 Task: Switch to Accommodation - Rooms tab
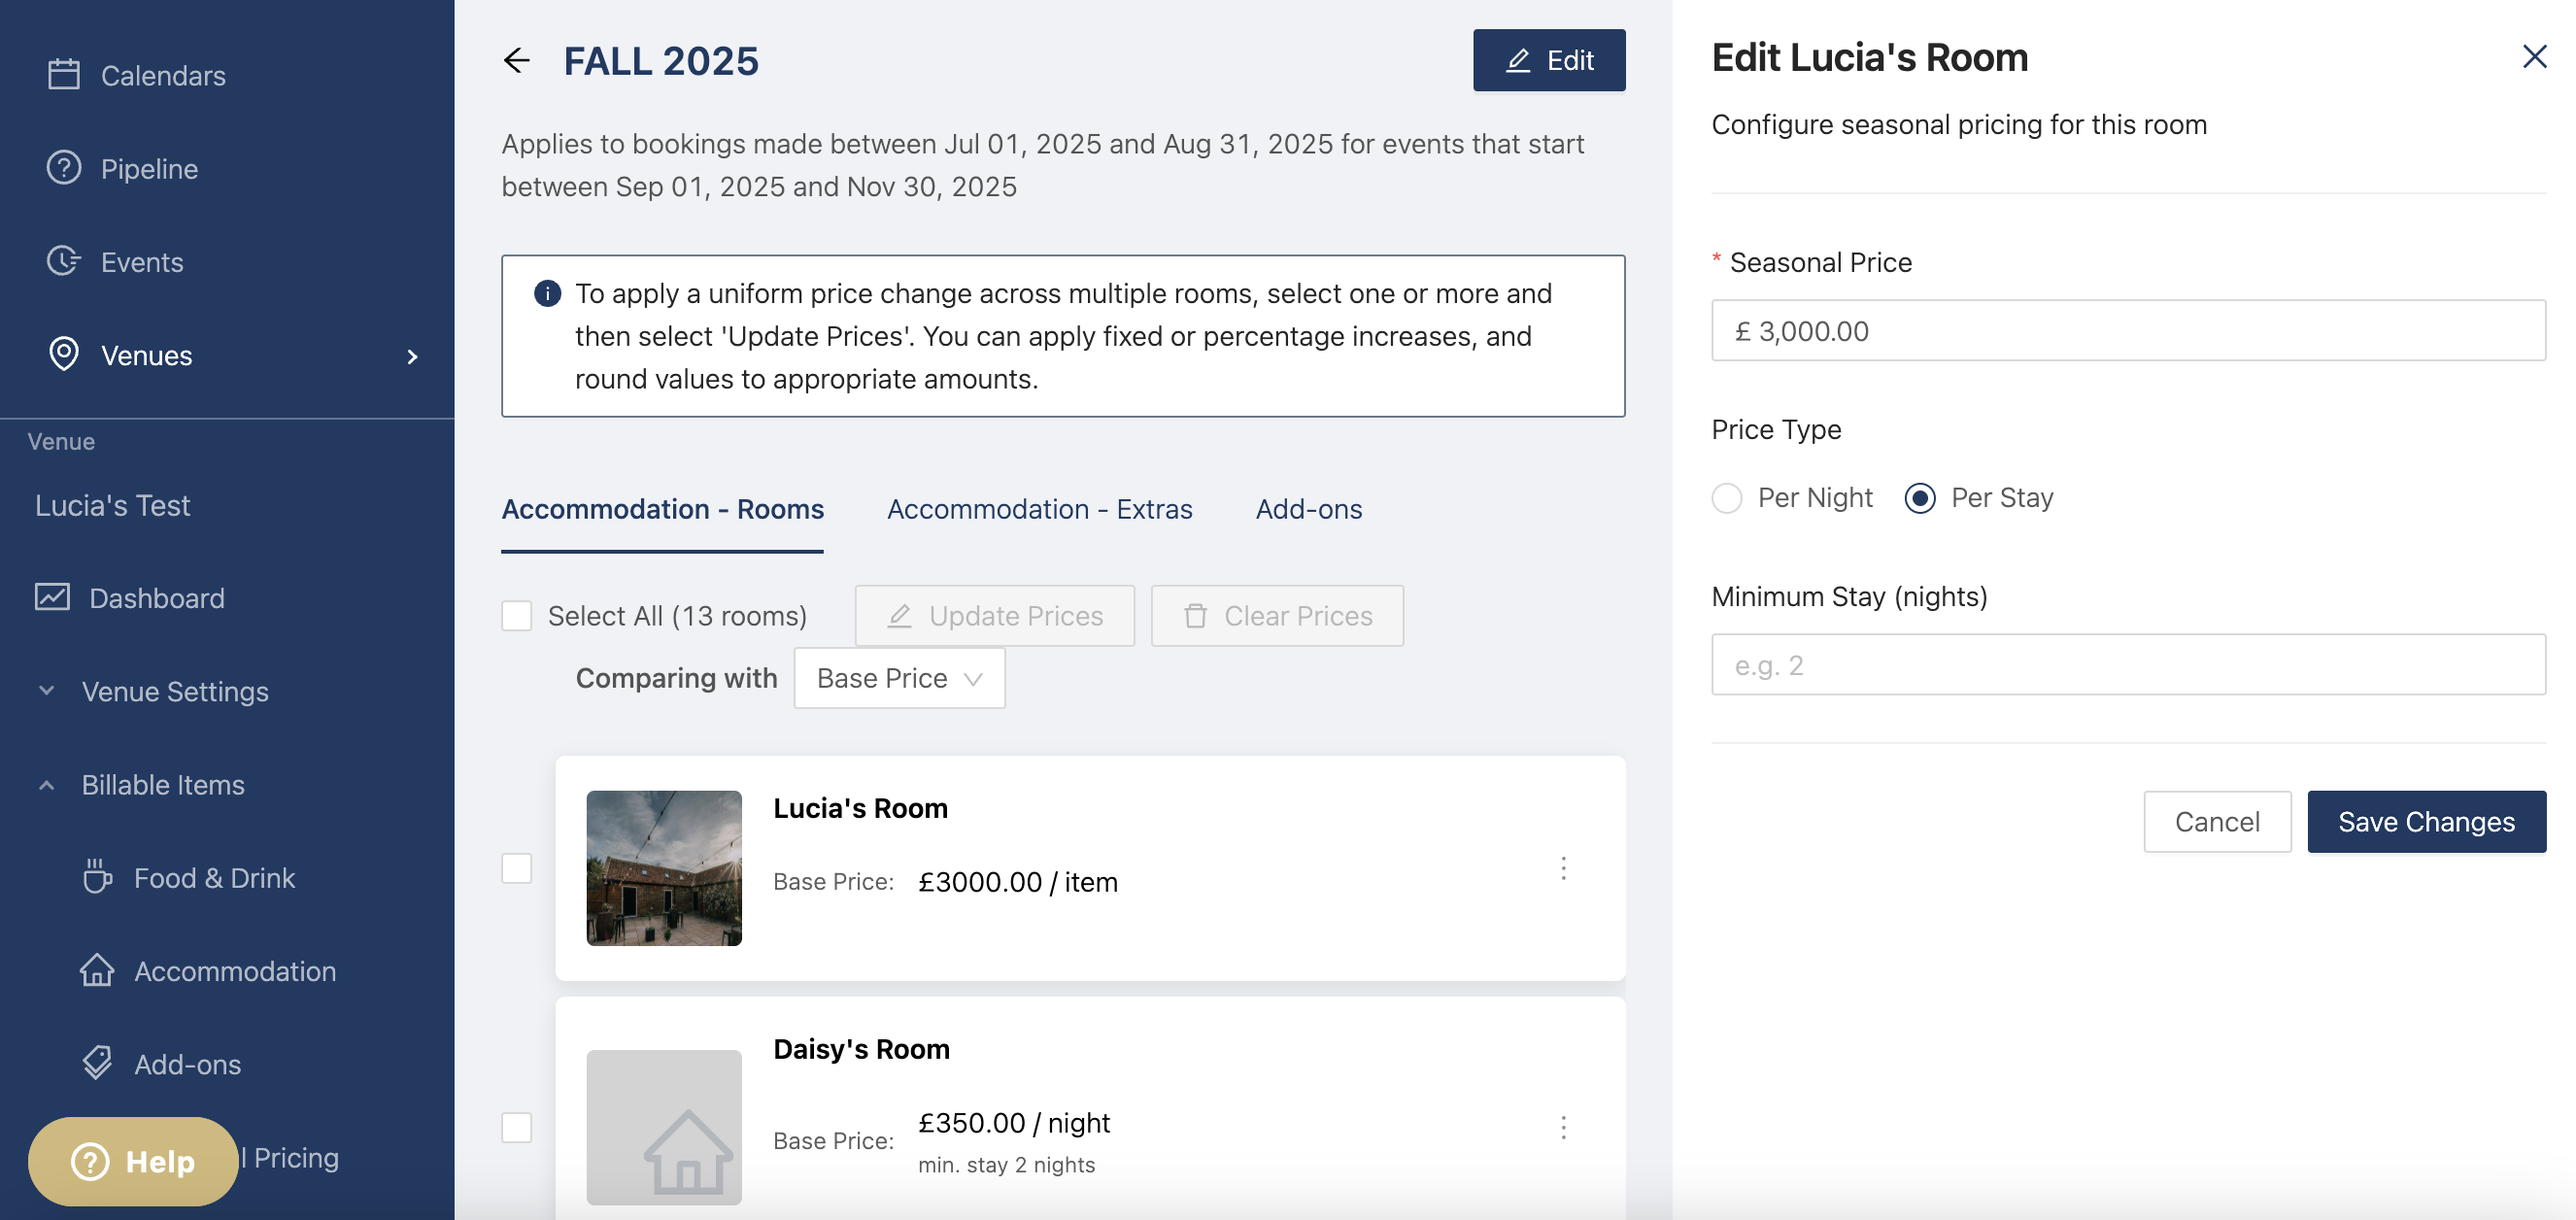662,509
